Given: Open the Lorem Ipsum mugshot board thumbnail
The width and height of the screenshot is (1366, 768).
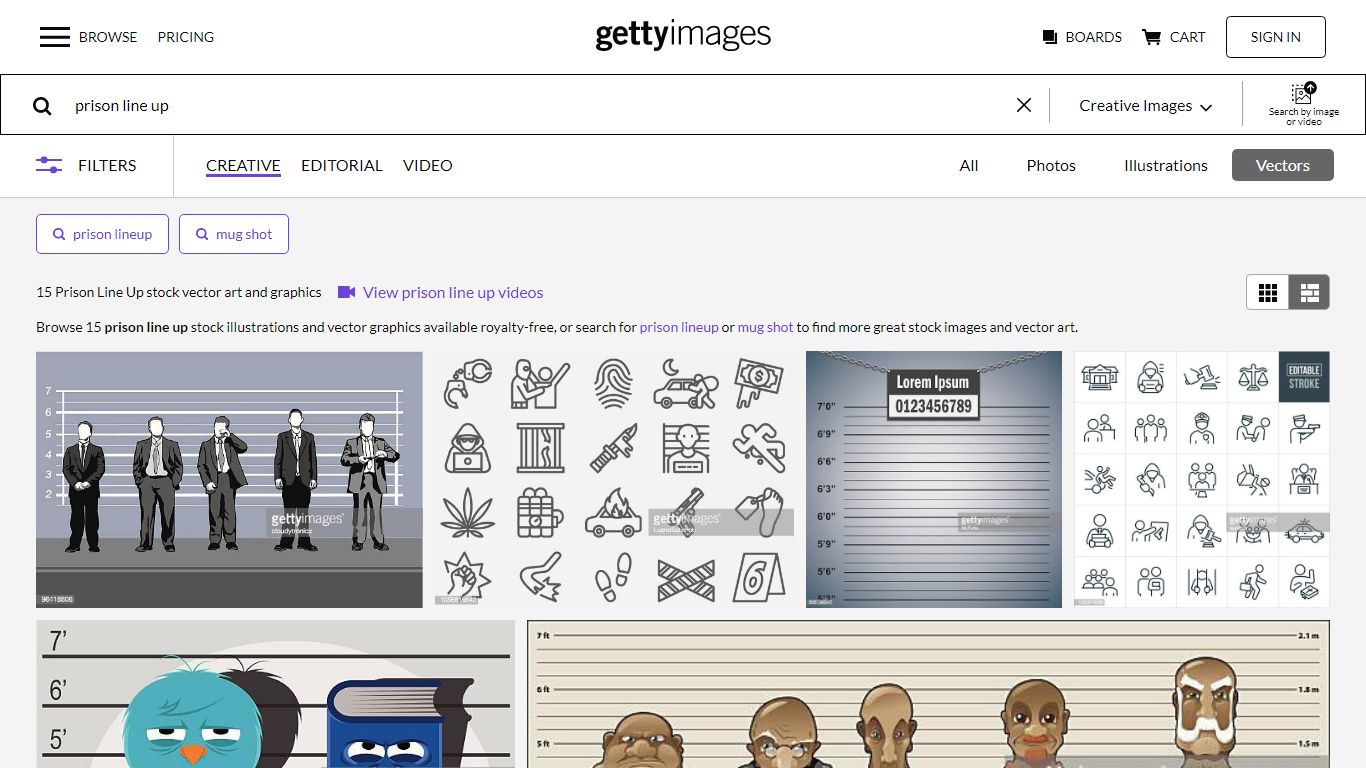Looking at the screenshot, I should (x=934, y=480).
